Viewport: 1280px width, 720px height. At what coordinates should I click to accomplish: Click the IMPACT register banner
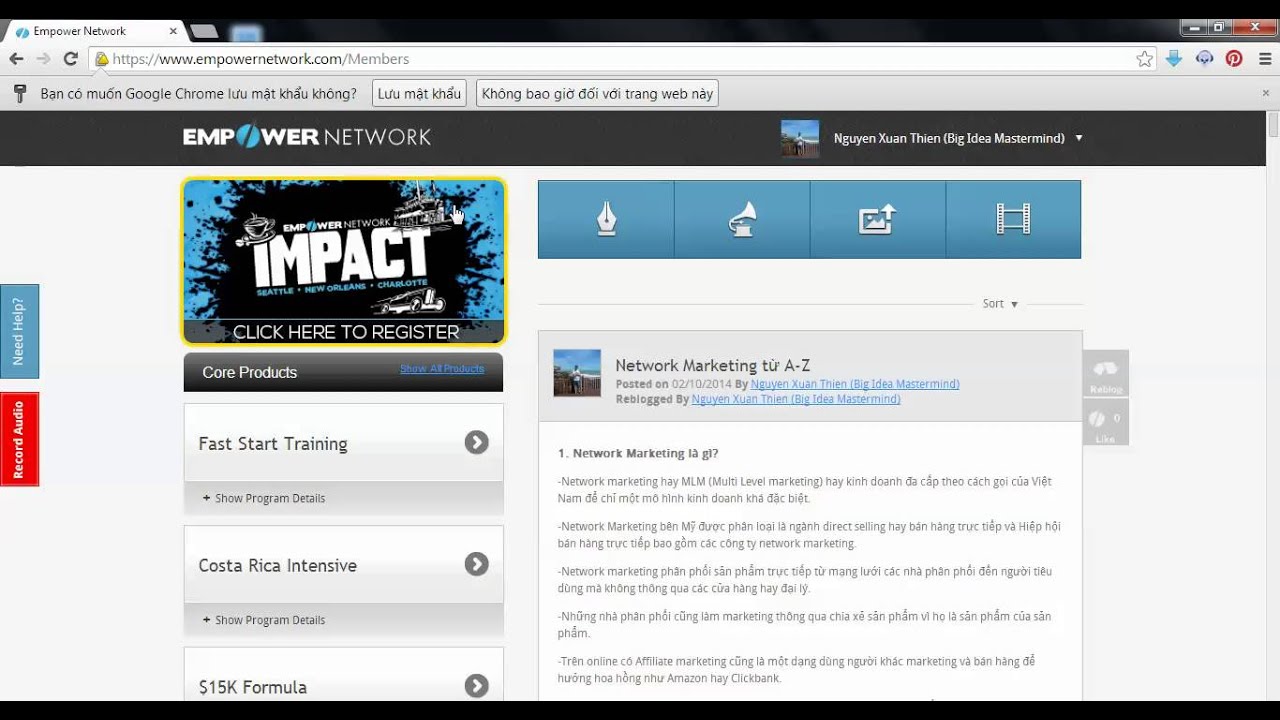344,262
